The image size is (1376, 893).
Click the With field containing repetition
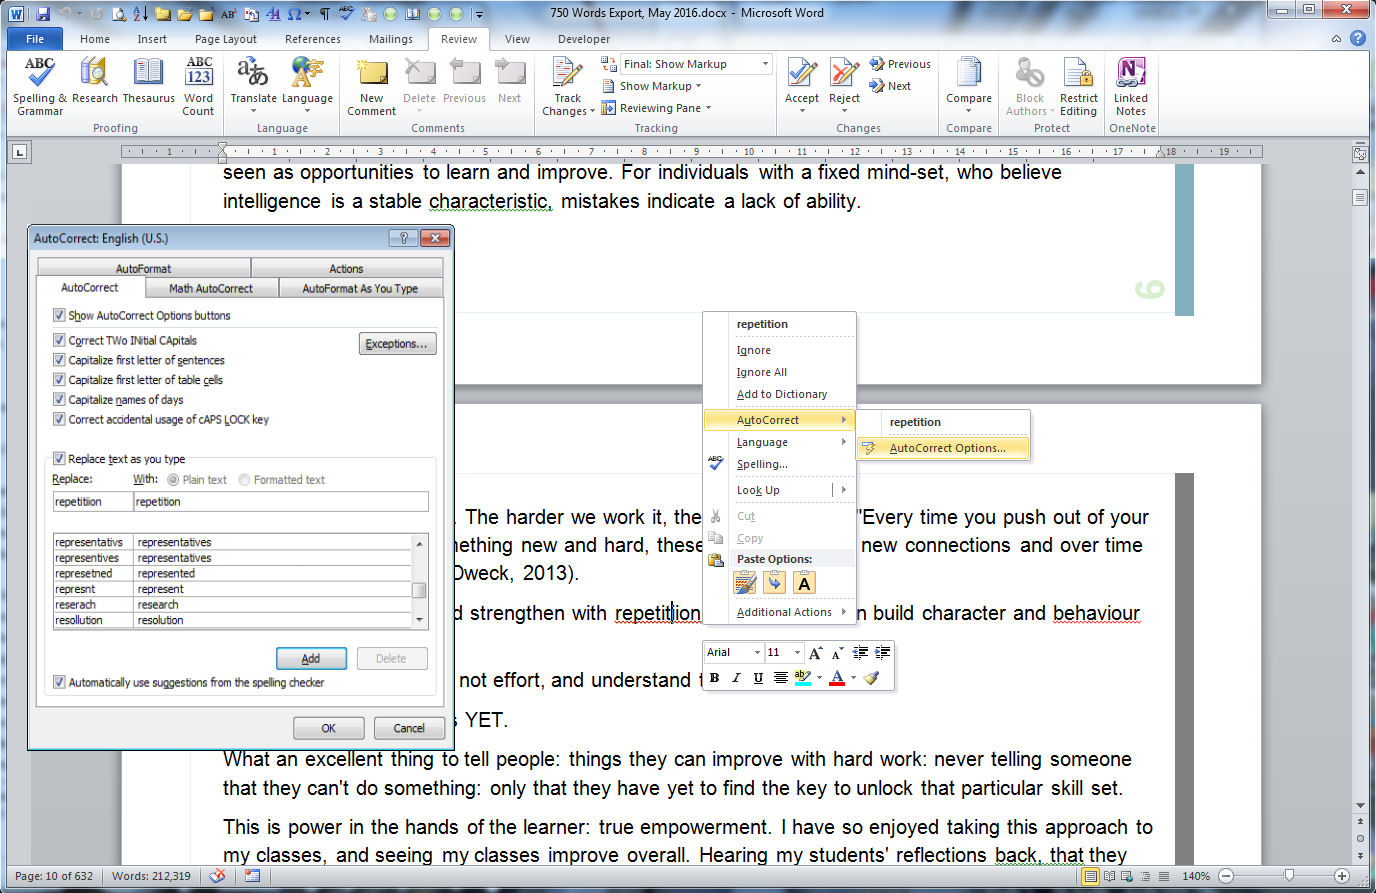tap(280, 502)
